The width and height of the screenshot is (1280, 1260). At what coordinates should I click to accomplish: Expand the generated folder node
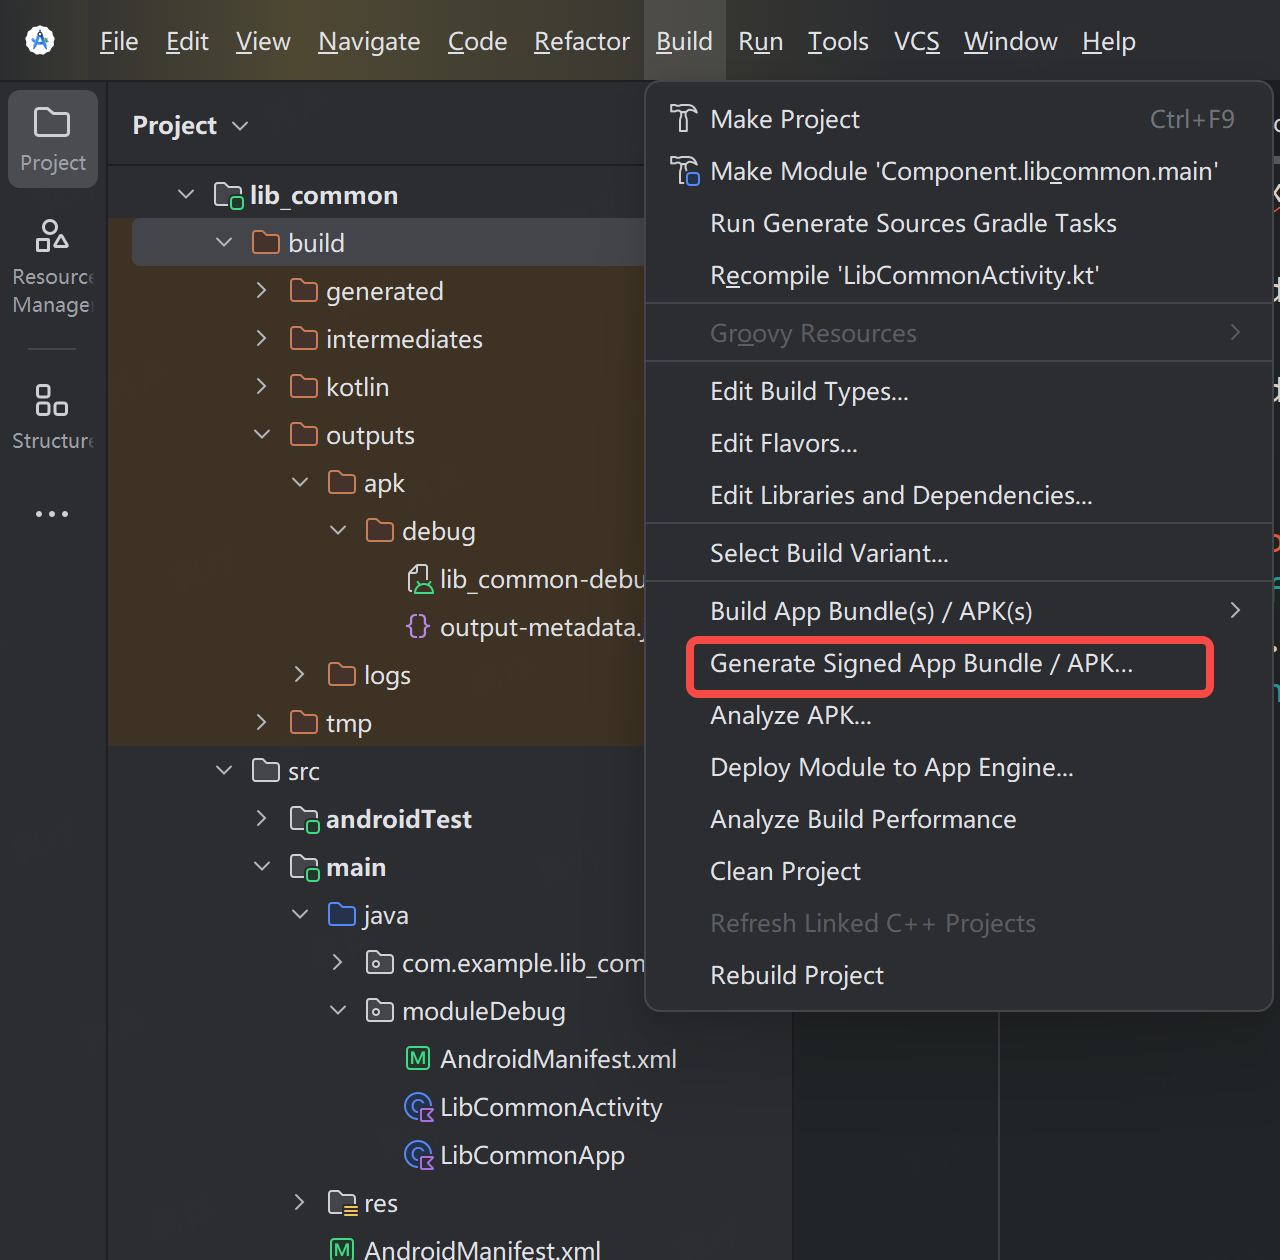tap(262, 290)
